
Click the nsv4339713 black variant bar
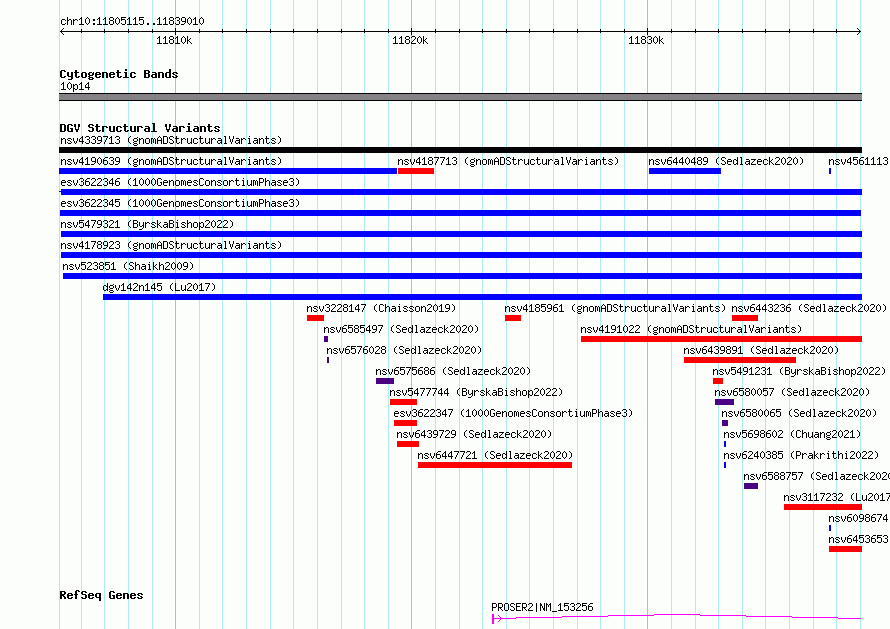coord(460,150)
